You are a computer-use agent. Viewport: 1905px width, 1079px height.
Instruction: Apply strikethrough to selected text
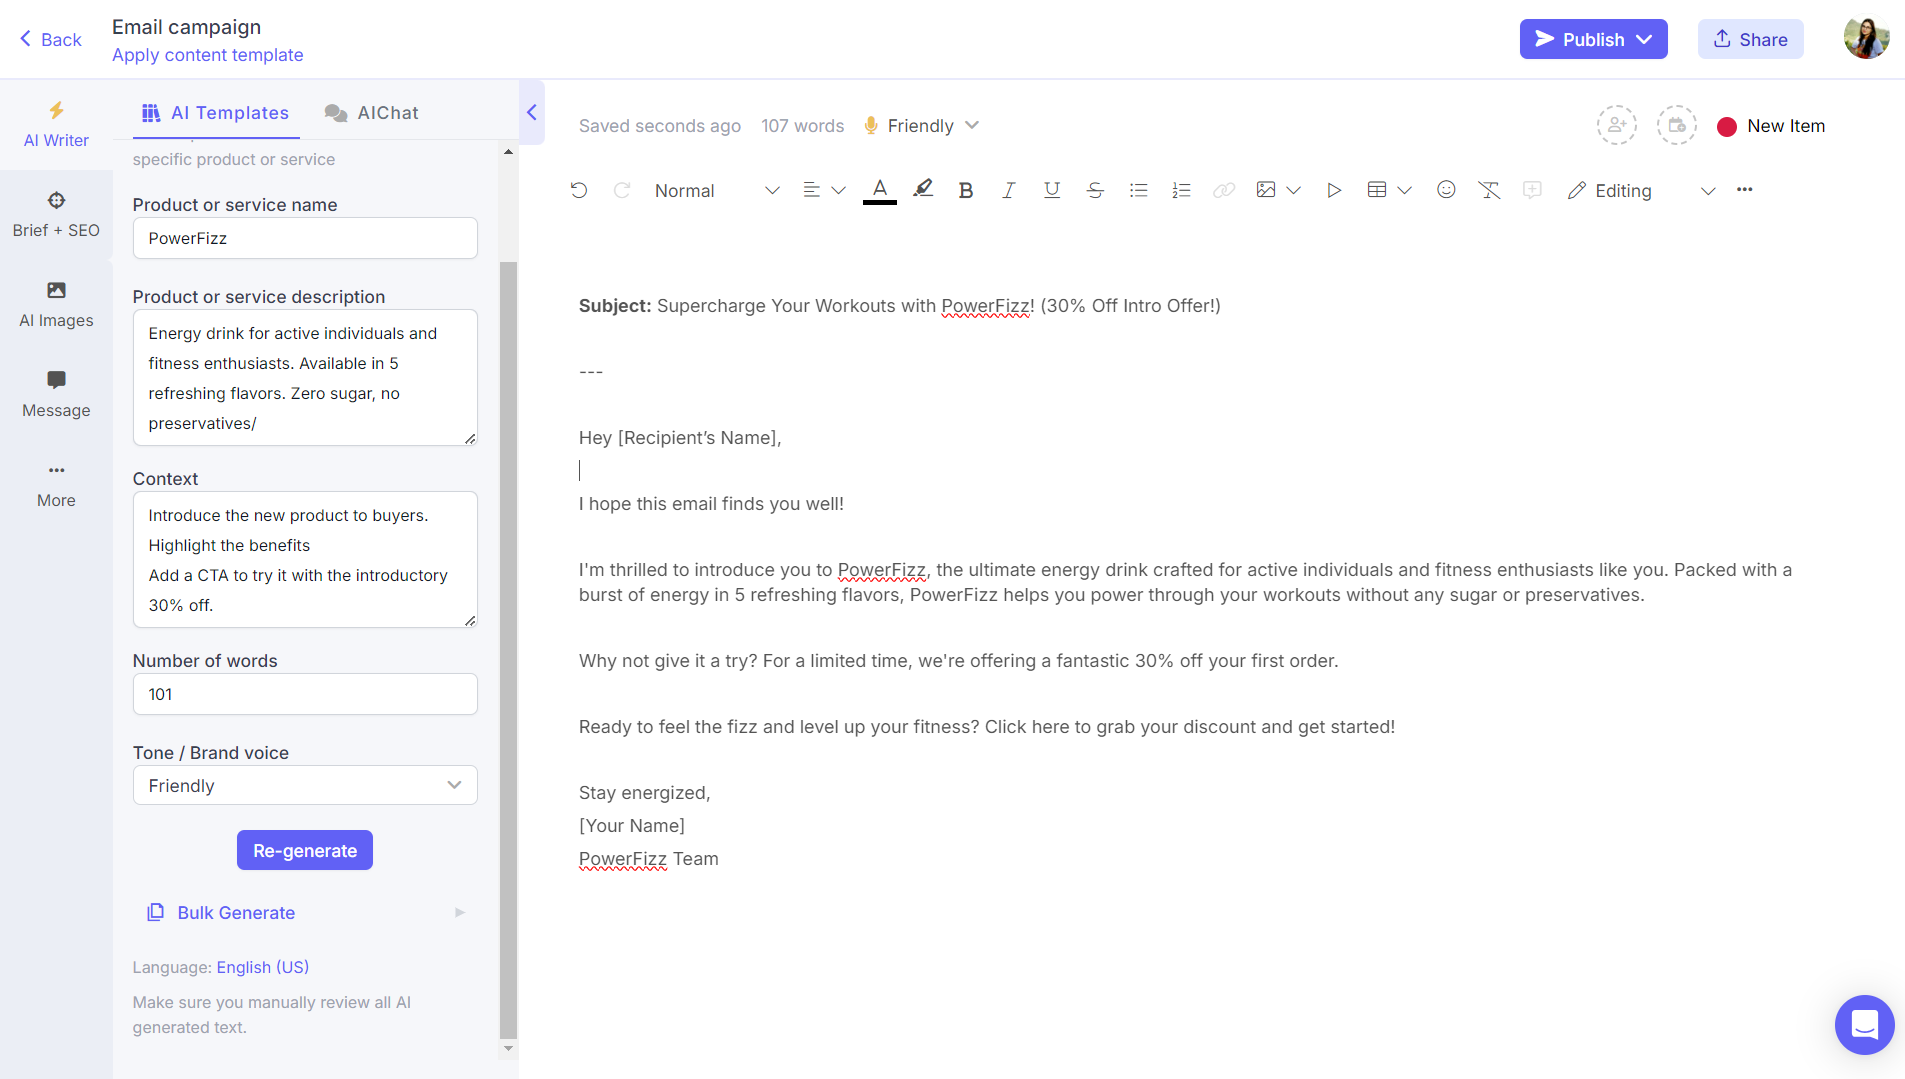[x=1095, y=189]
